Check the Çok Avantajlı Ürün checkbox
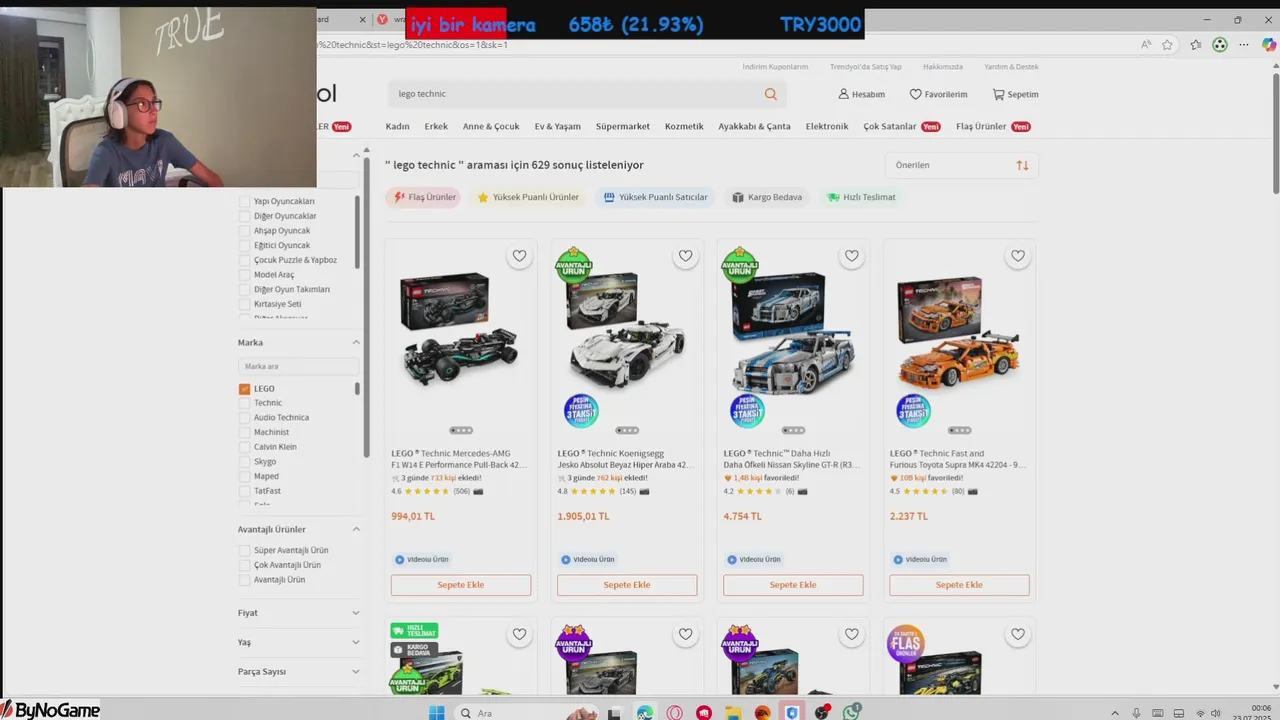1280x720 pixels. (244, 565)
